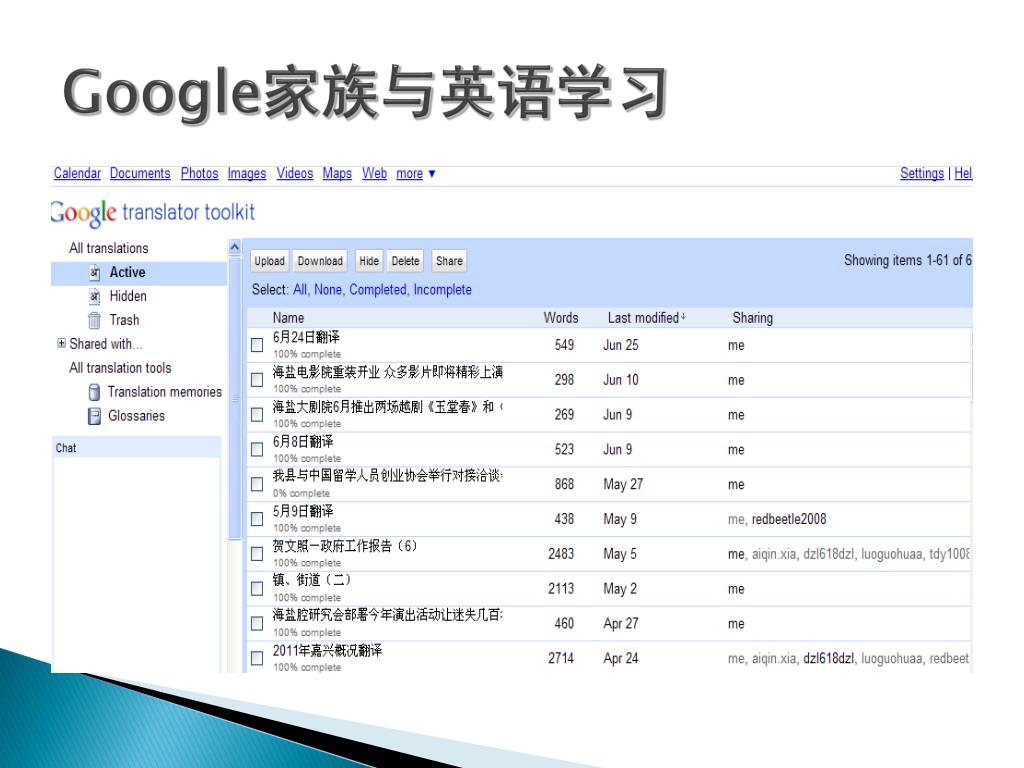The image size is (1024, 768).
Task: Sort by the Name column header
Action: pyautogui.click(x=288, y=318)
